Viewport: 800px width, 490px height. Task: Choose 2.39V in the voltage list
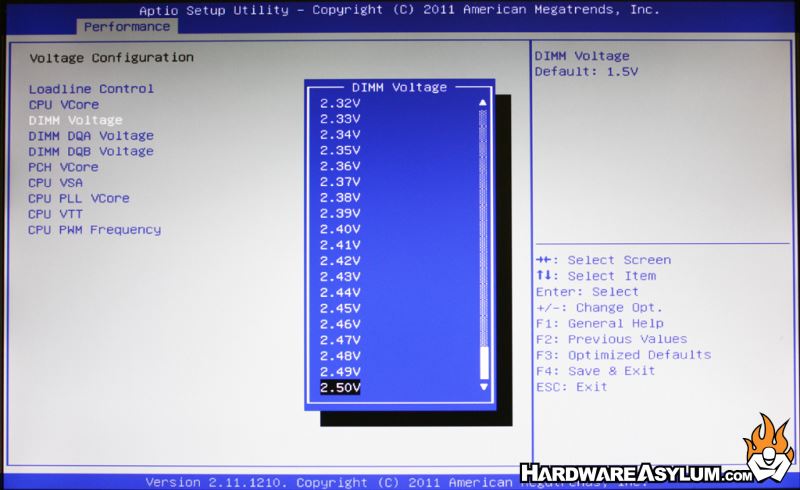[x=340, y=214]
